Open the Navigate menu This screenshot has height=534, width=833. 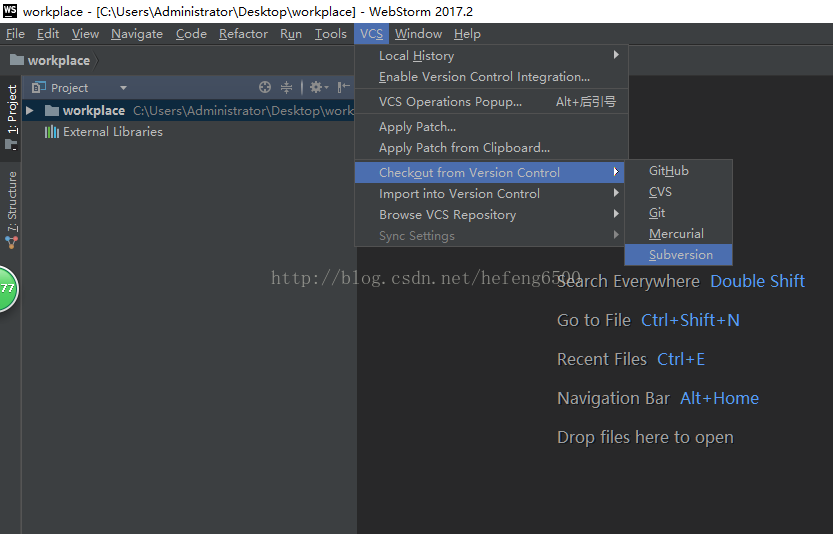pos(137,33)
